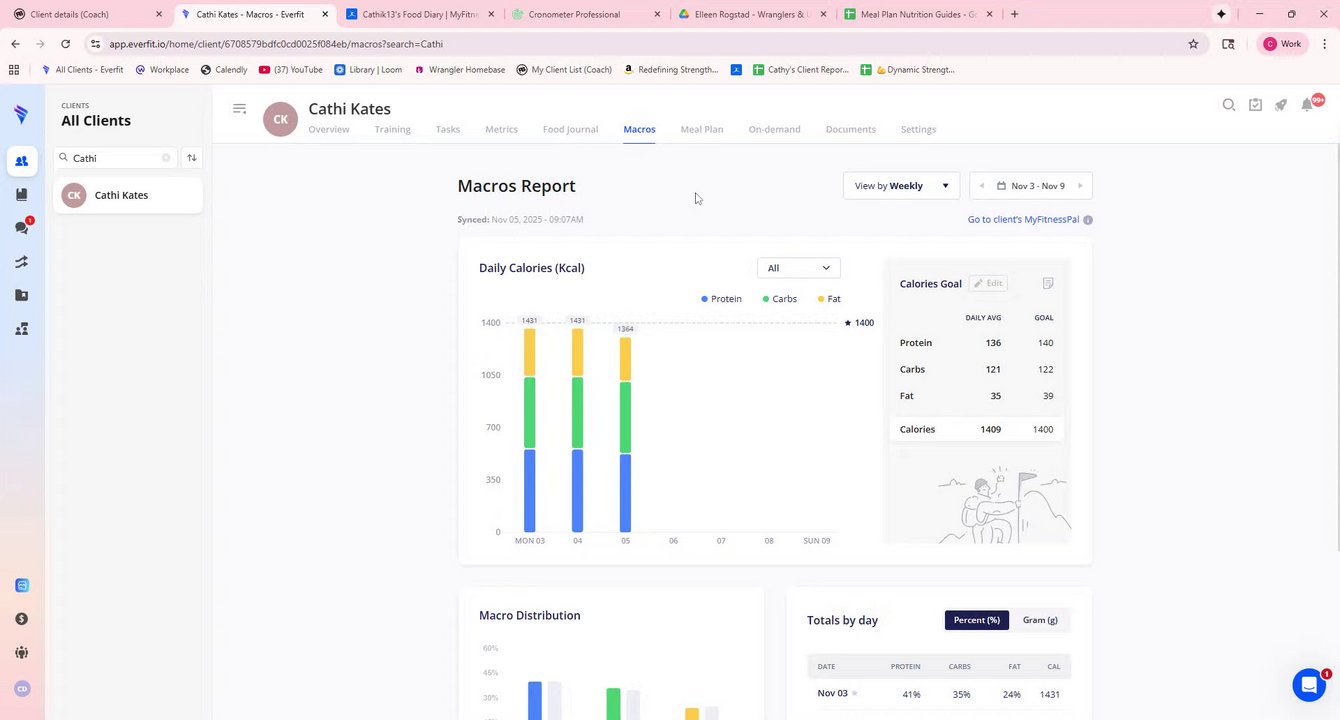Click the notifications bell icon
Viewport: 1340px width, 720px height.
pyautogui.click(x=1308, y=105)
